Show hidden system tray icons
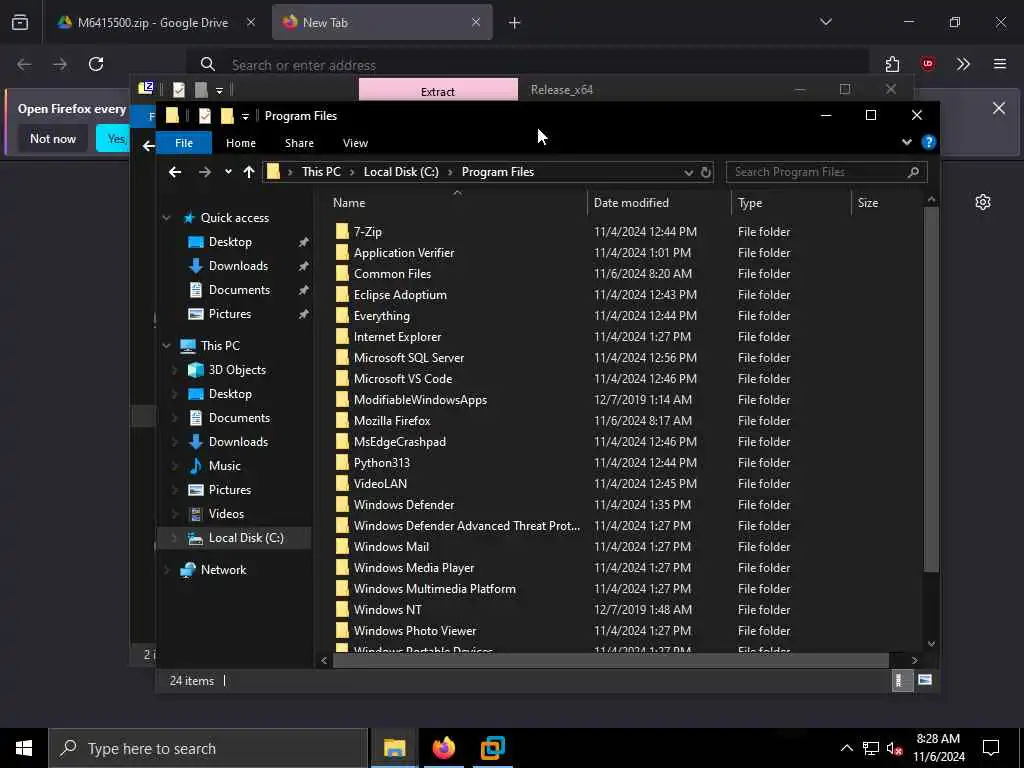 846,748
